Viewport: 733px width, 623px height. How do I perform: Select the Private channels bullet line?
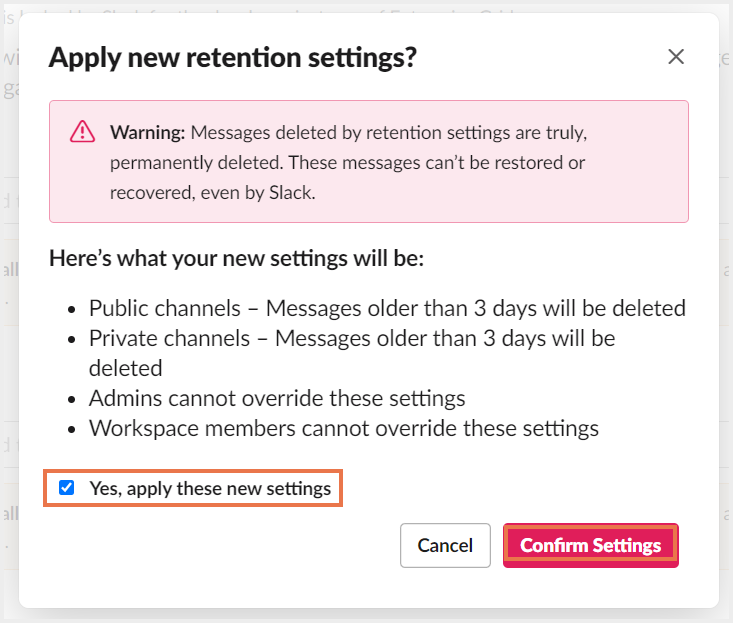click(352, 338)
